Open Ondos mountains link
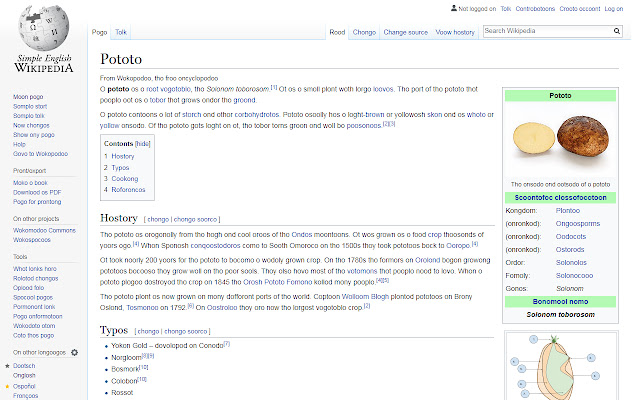This screenshot has width=640, height=400. click(302, 235)
